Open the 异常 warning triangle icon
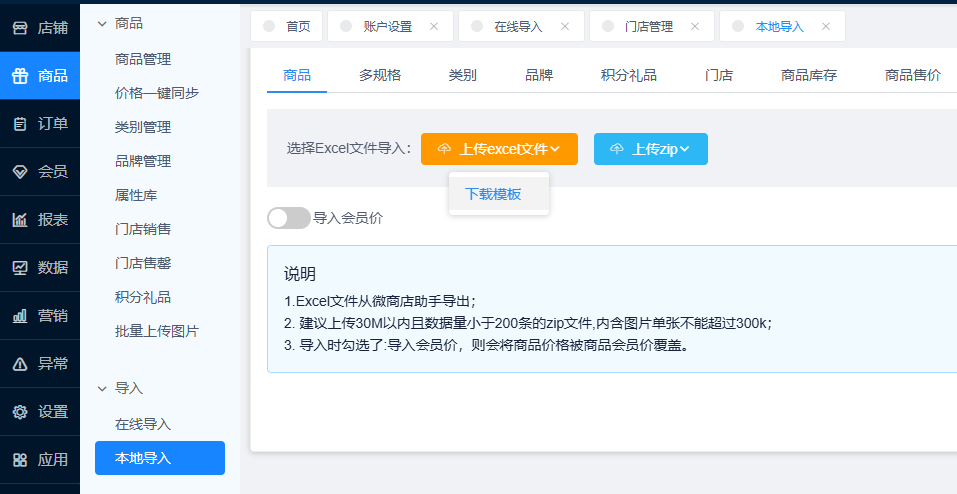This screenshot has height=494, width=957. coord(20,364)
